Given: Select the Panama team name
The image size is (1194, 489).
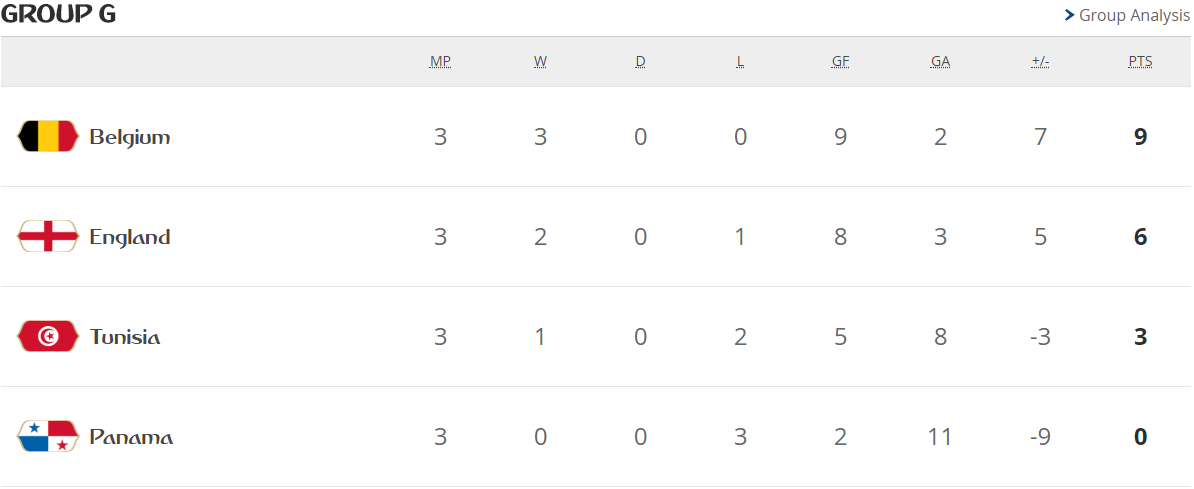Looking at the screenshot, I should pos(131,437).
